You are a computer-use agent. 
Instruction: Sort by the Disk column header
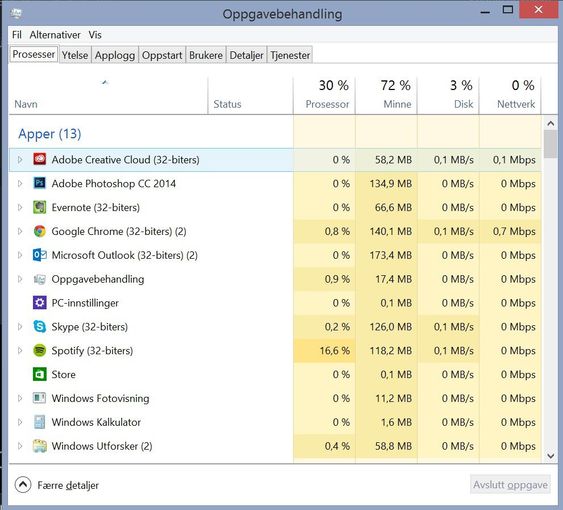click(448, 95)
